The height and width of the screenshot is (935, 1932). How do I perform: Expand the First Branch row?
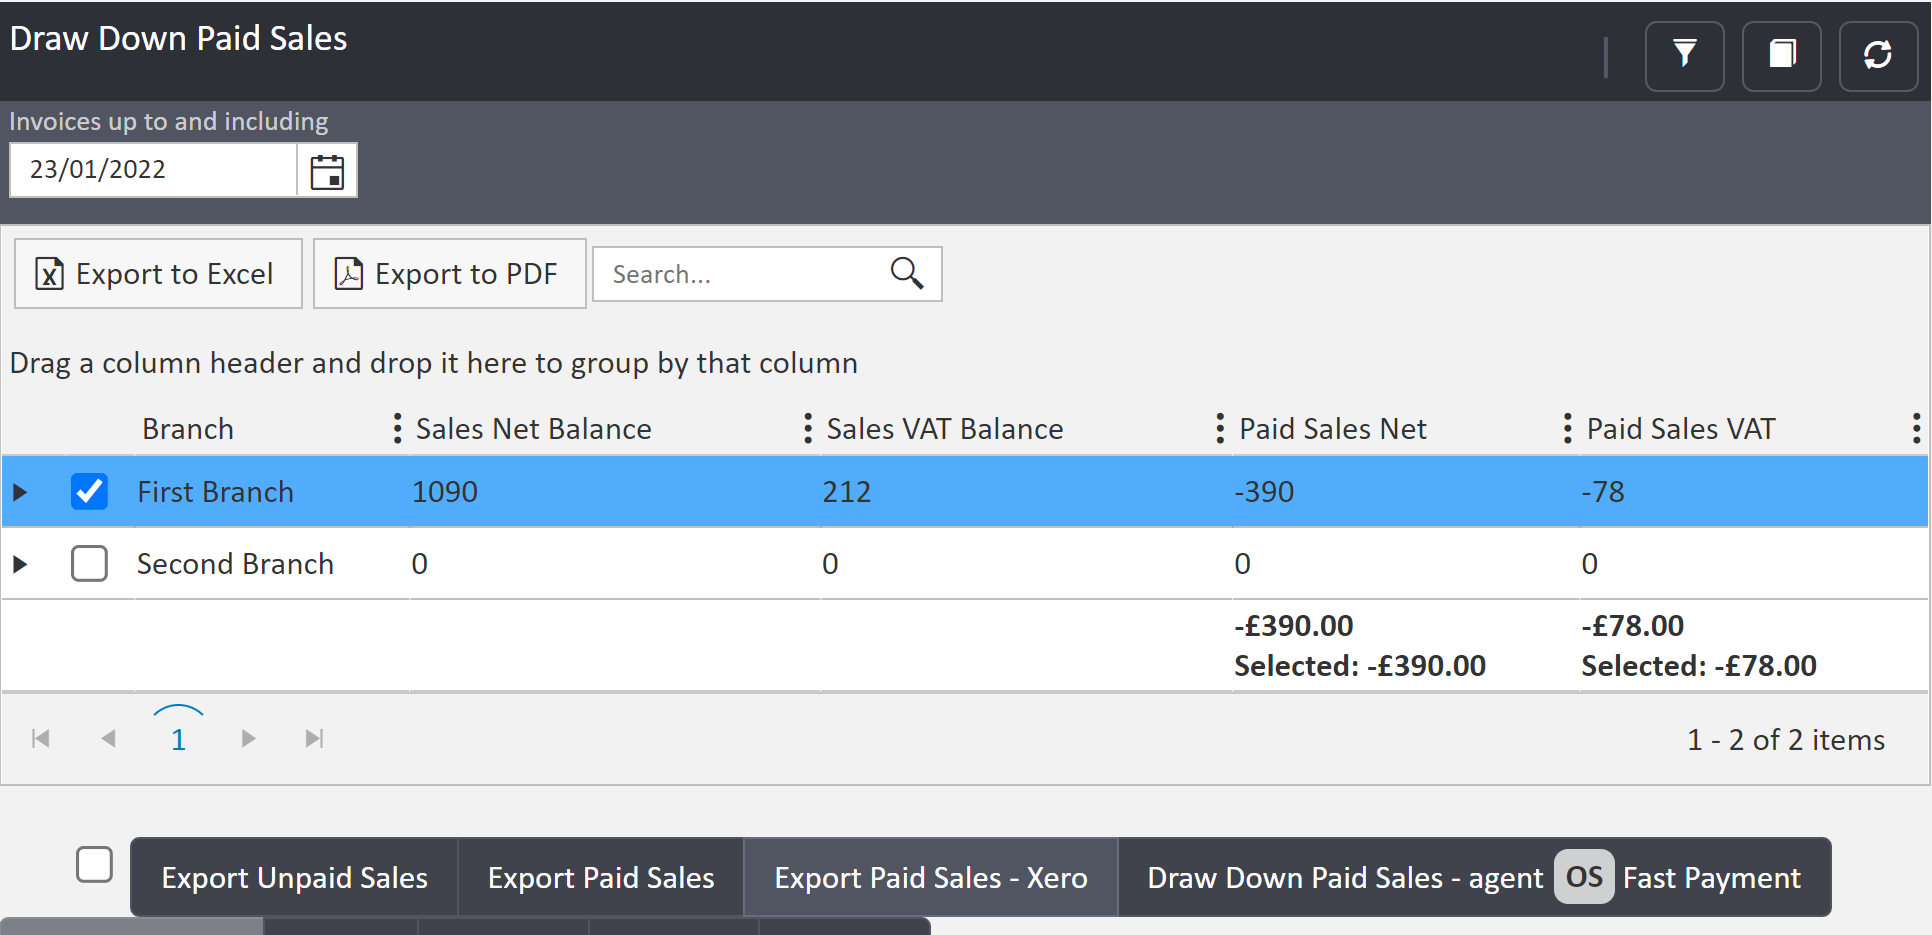[20, 492]
